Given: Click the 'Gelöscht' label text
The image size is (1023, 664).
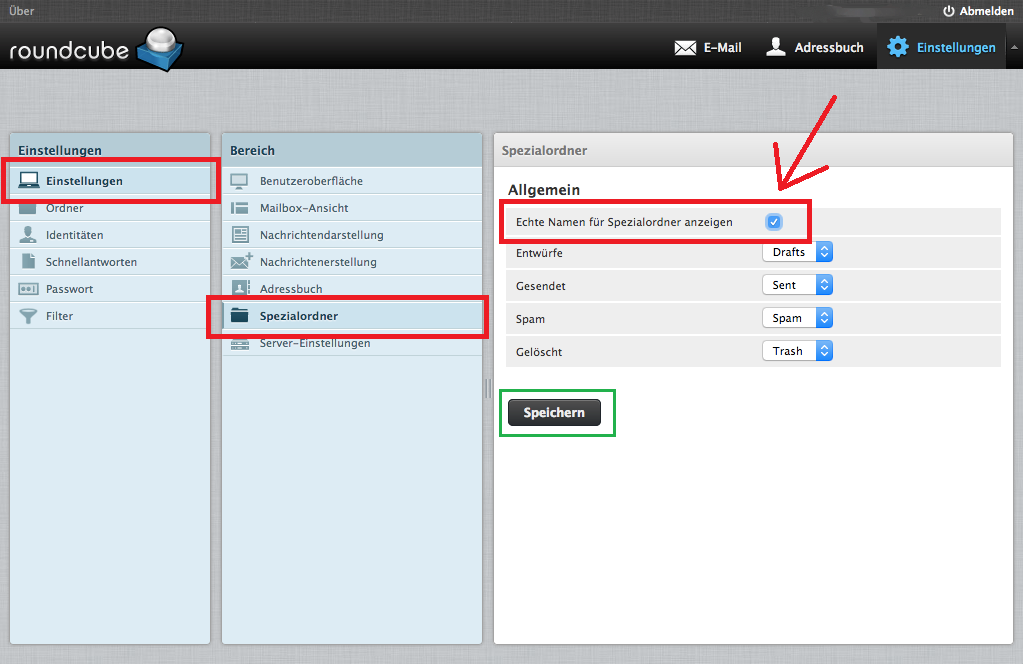Looking at the screenshot, I should [x=538, y=352].
